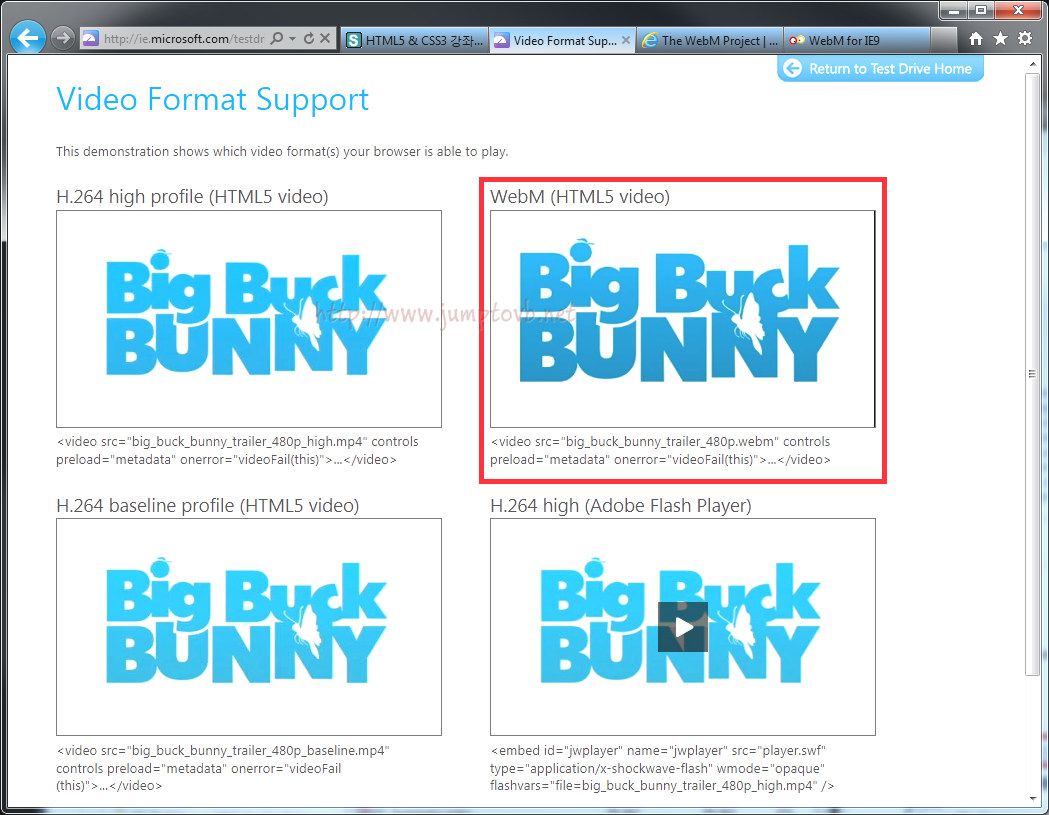Click the 'H.264 baseline profile (HTML5 video)' title
The image size is (1049, 815).
[x=207, y=505]
